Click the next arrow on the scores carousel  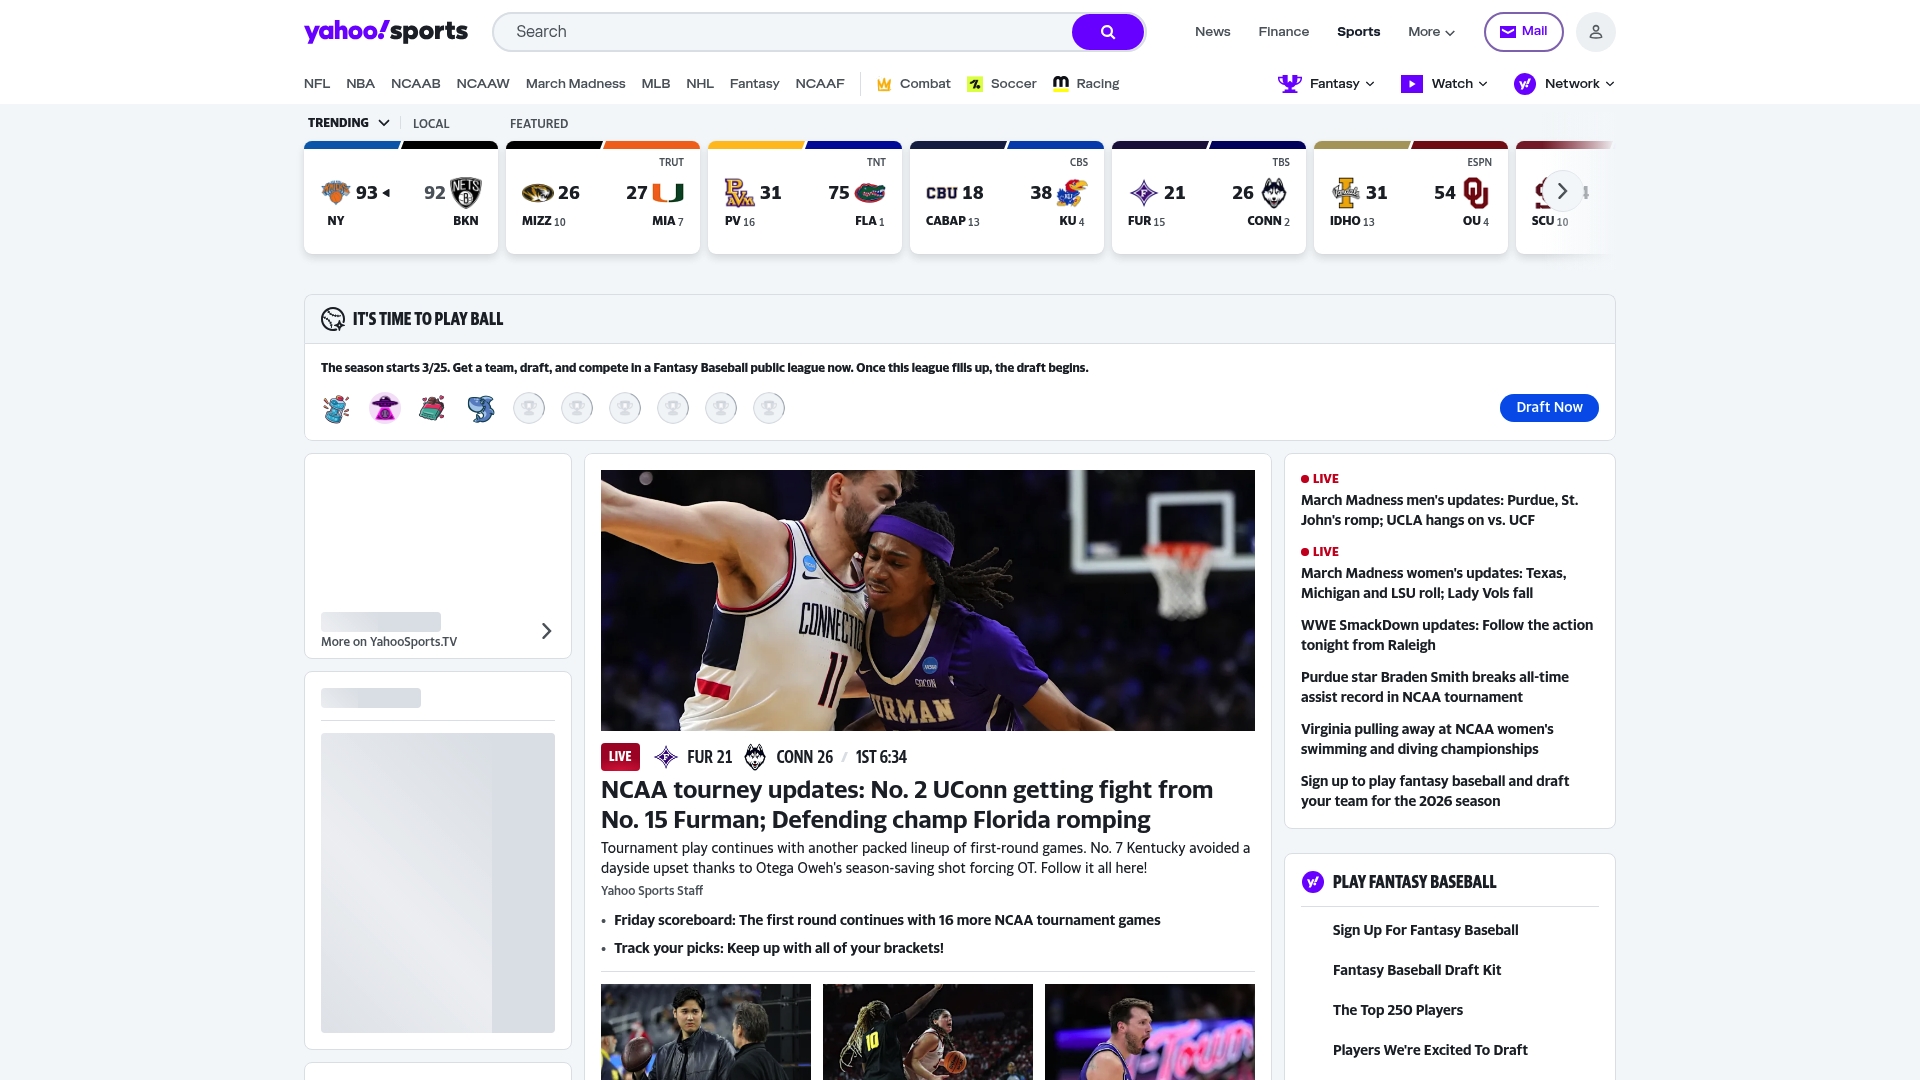point(1562,190)
